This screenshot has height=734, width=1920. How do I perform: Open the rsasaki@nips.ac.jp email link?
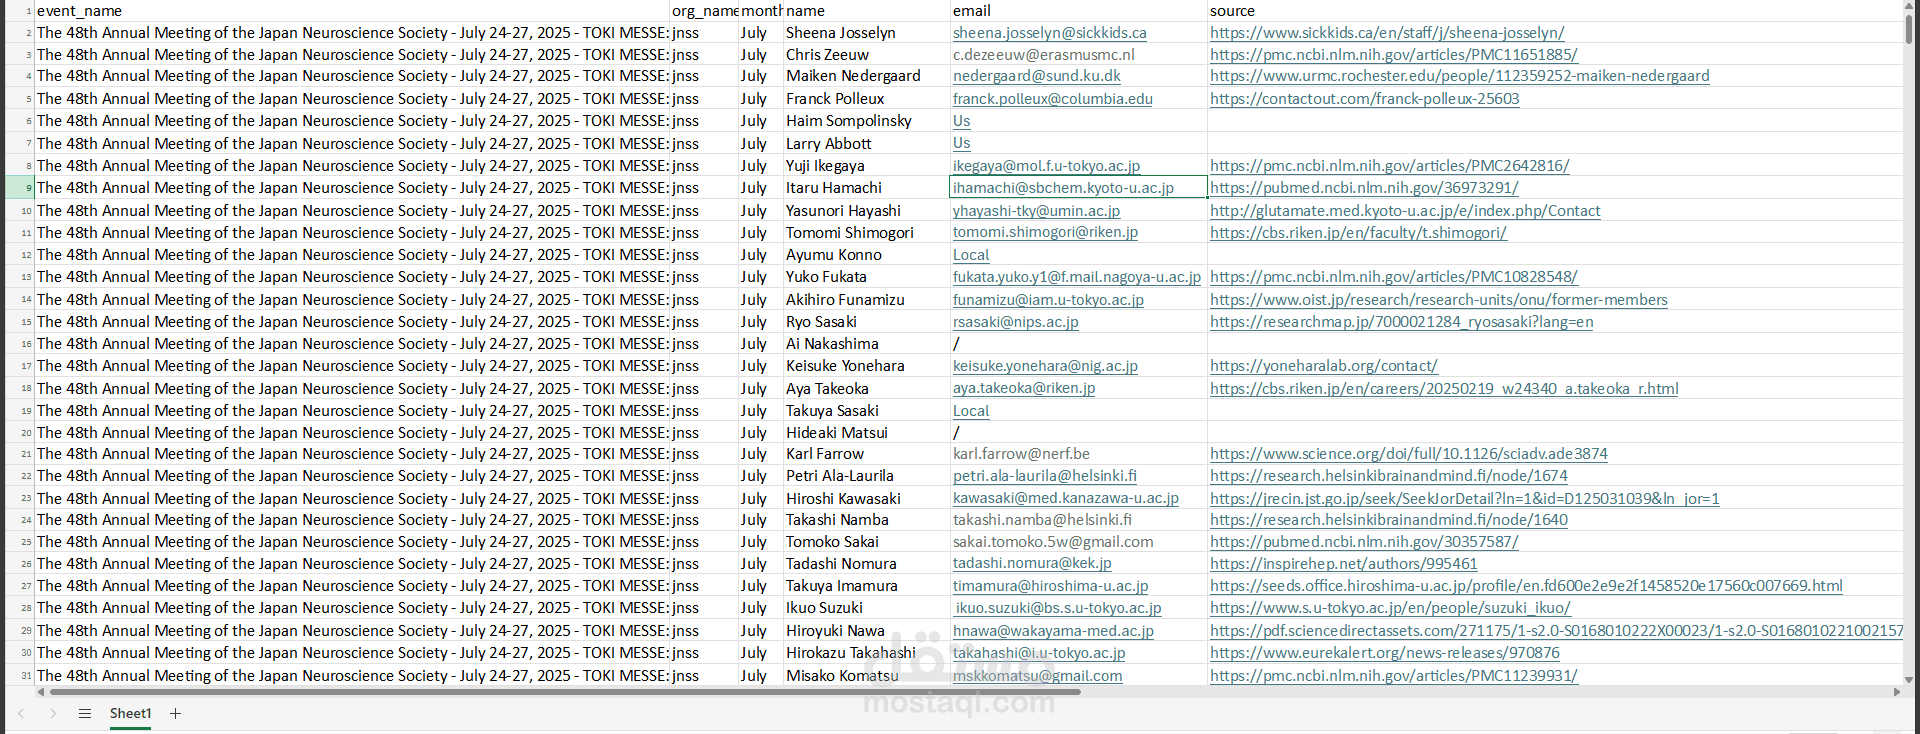[1015, 322]
